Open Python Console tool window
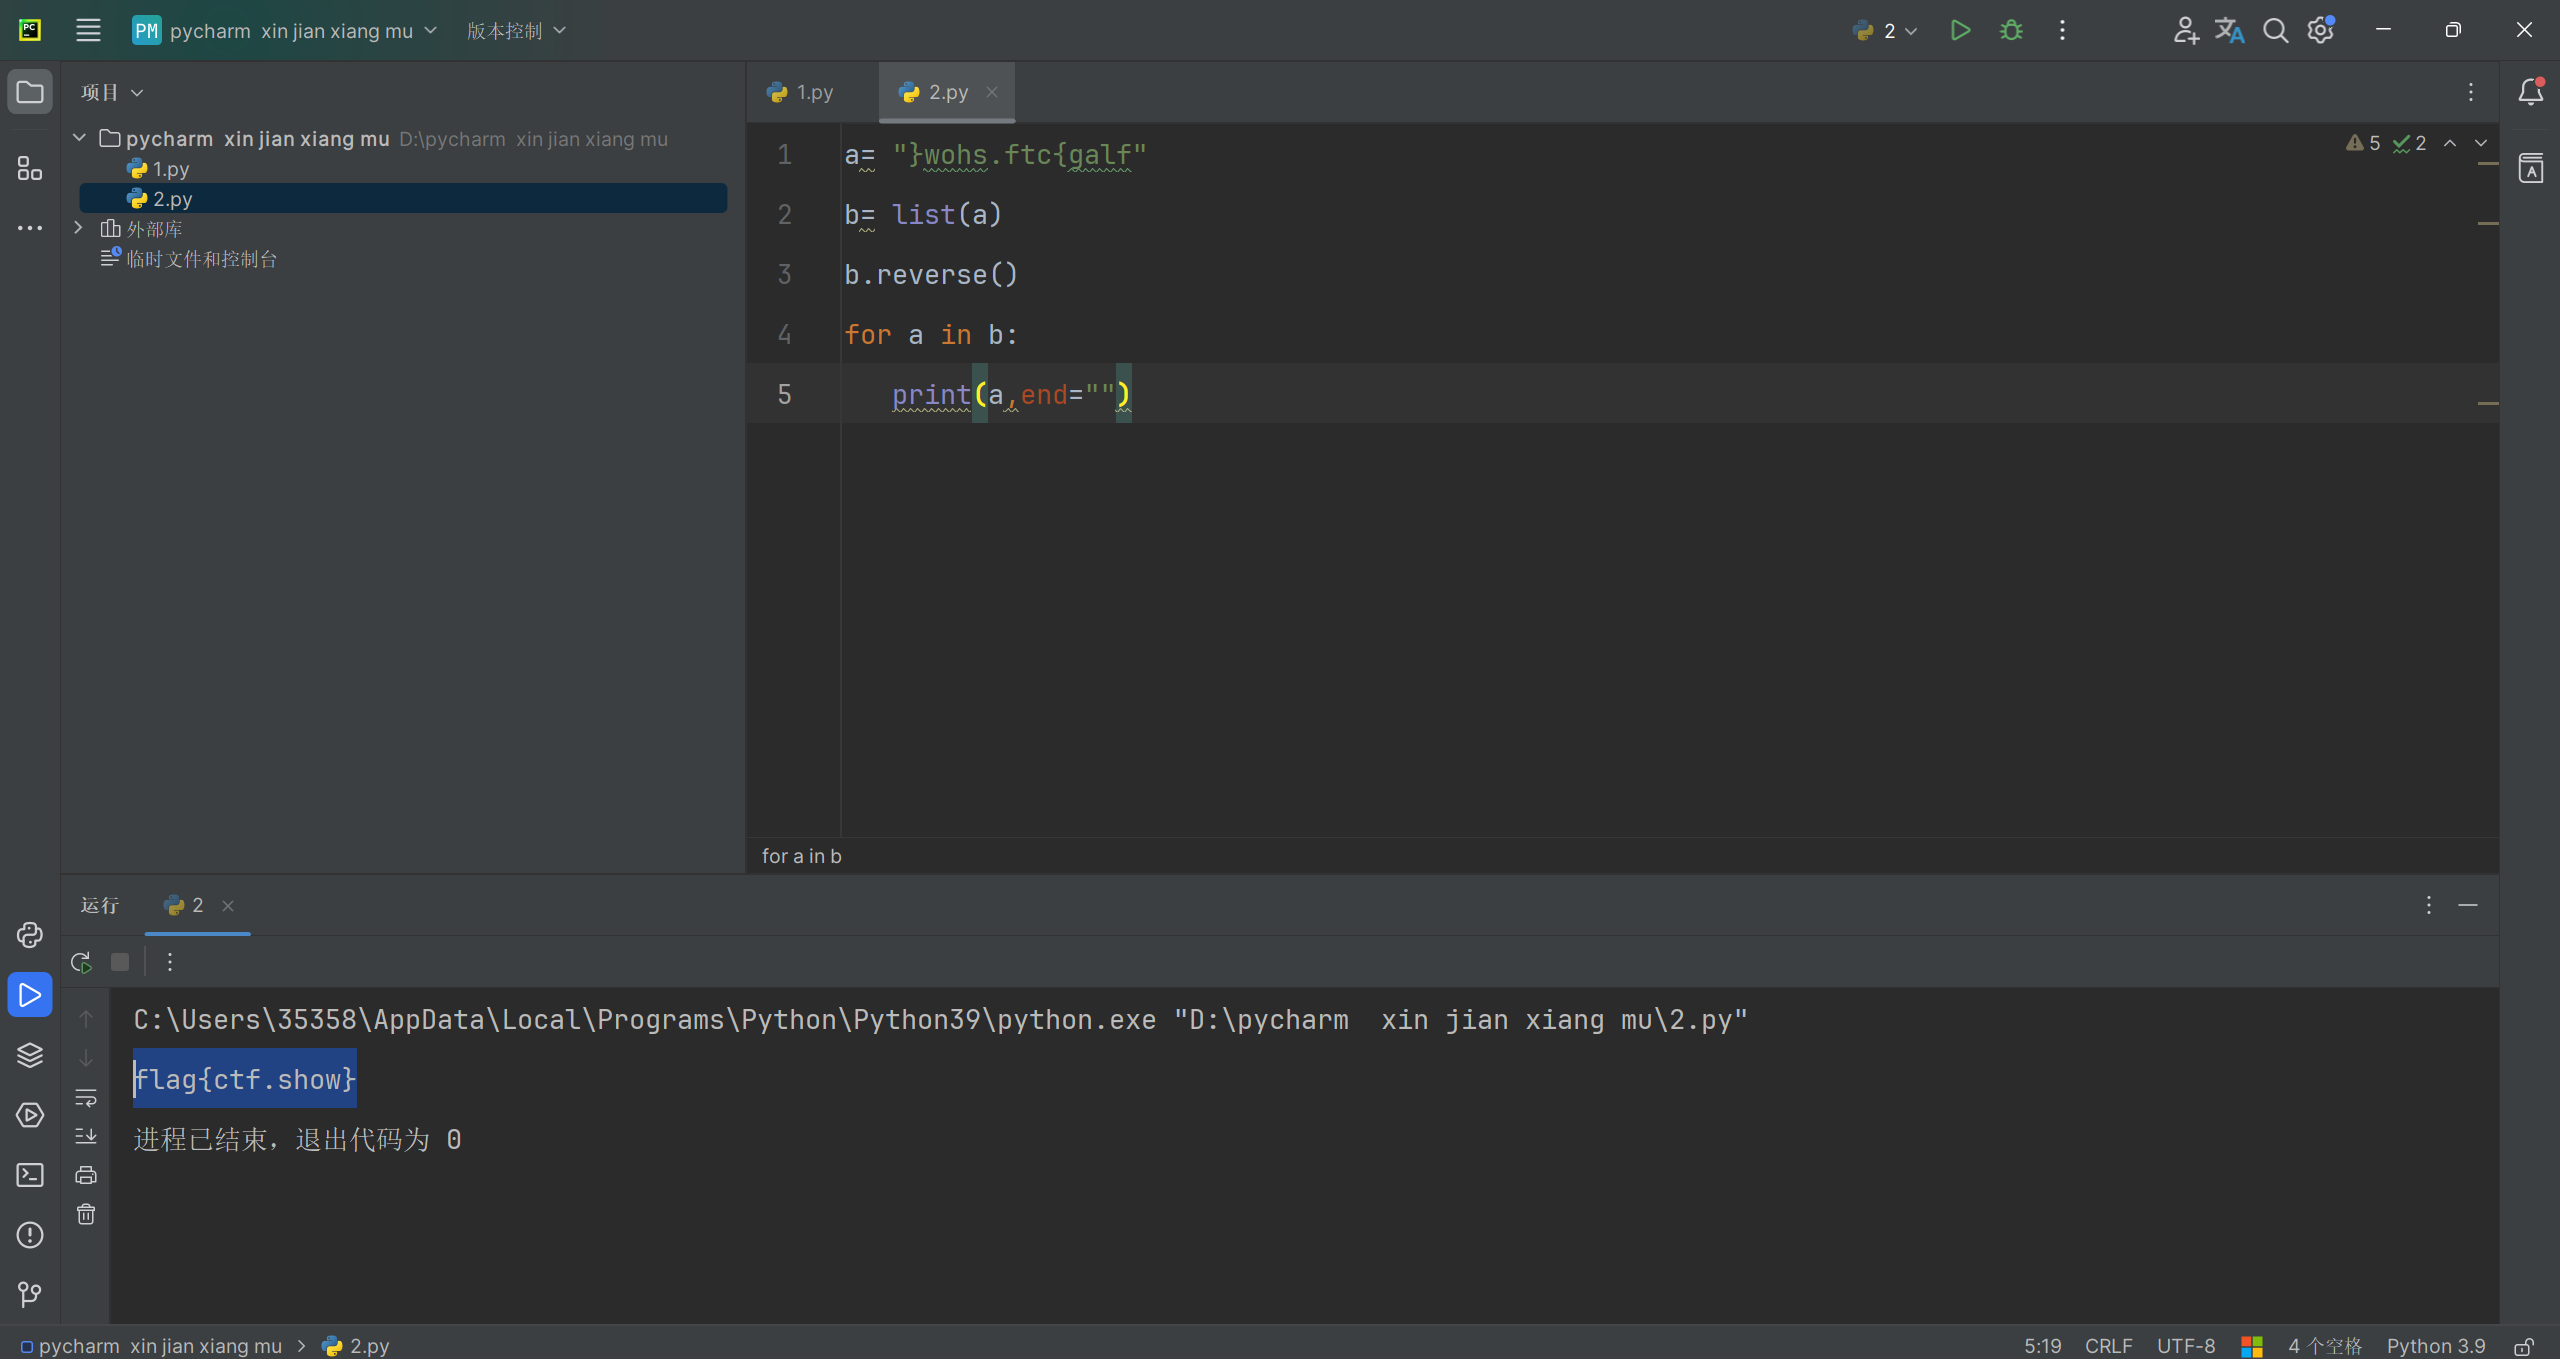Viewport: 2560px width, 1359px height. click(30, 935)
